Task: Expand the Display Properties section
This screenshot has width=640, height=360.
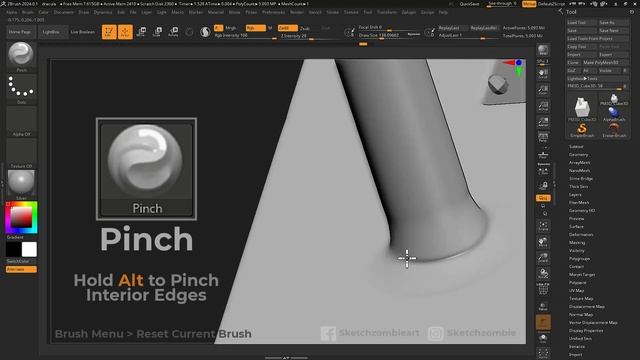Action: tap(586, 331)
